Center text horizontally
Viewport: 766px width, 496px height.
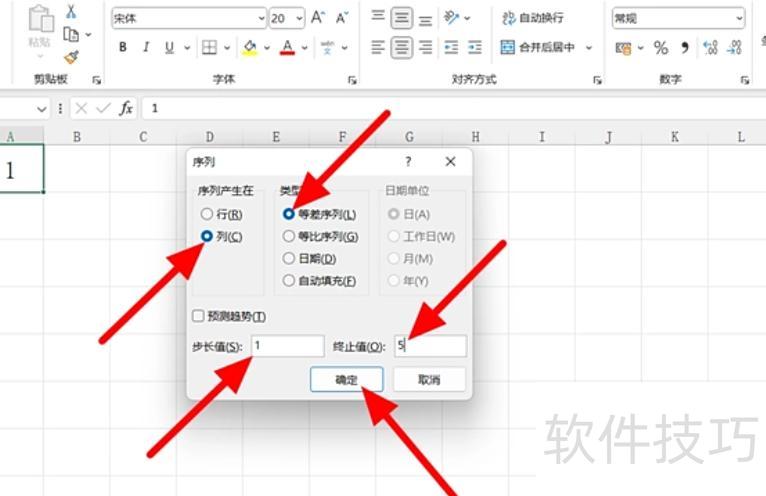402,47
